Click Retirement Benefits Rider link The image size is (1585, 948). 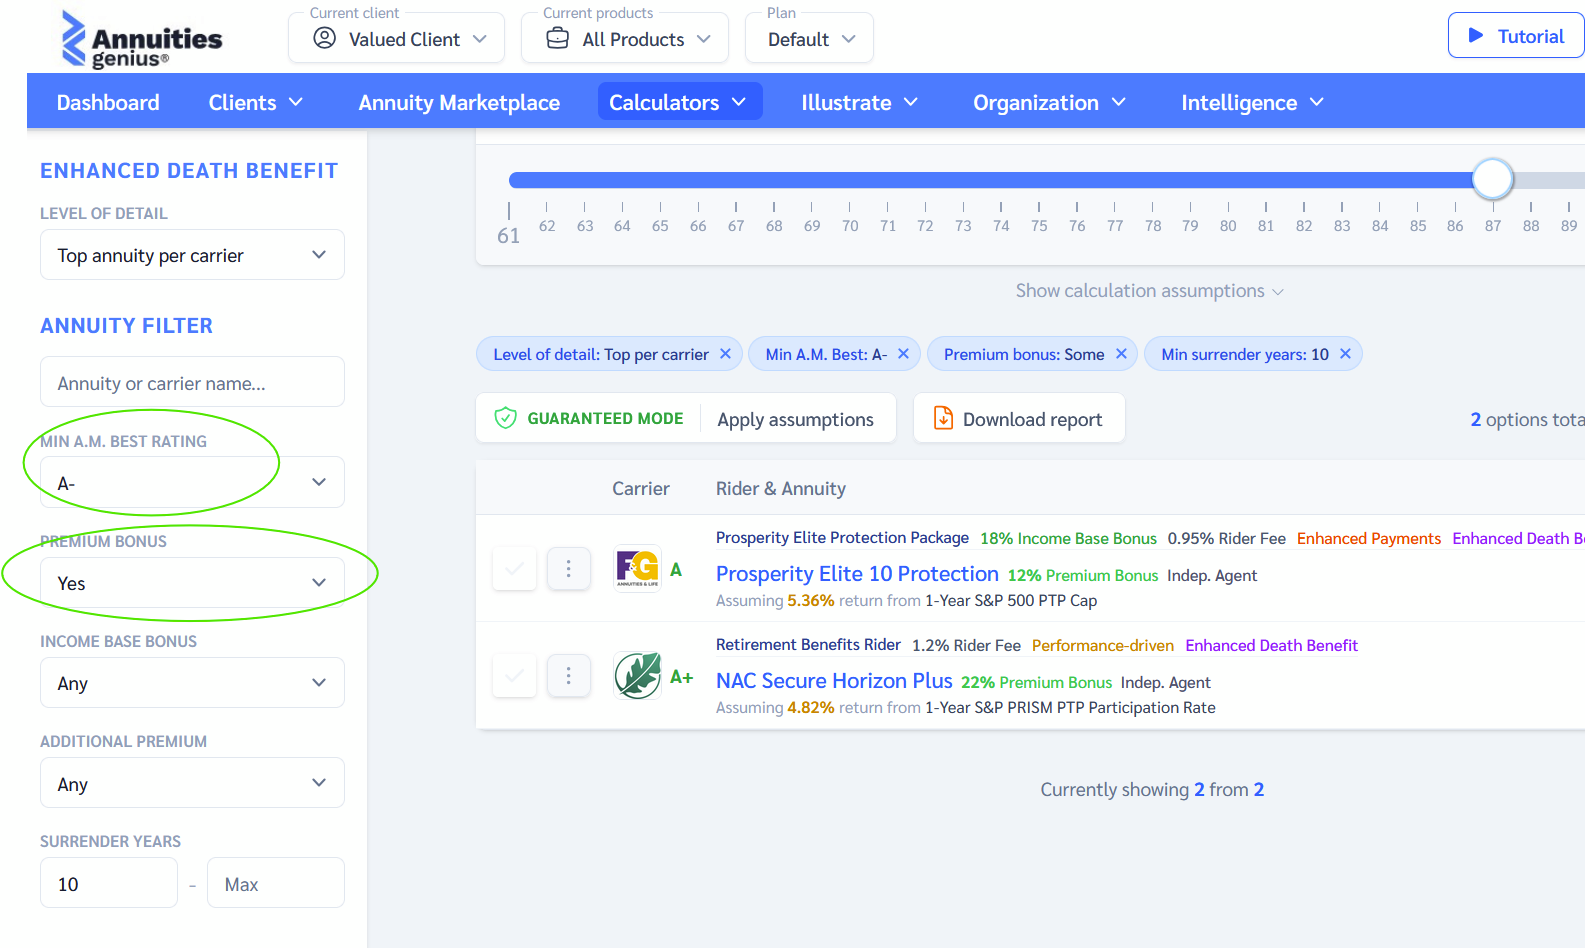click(808, 645)
